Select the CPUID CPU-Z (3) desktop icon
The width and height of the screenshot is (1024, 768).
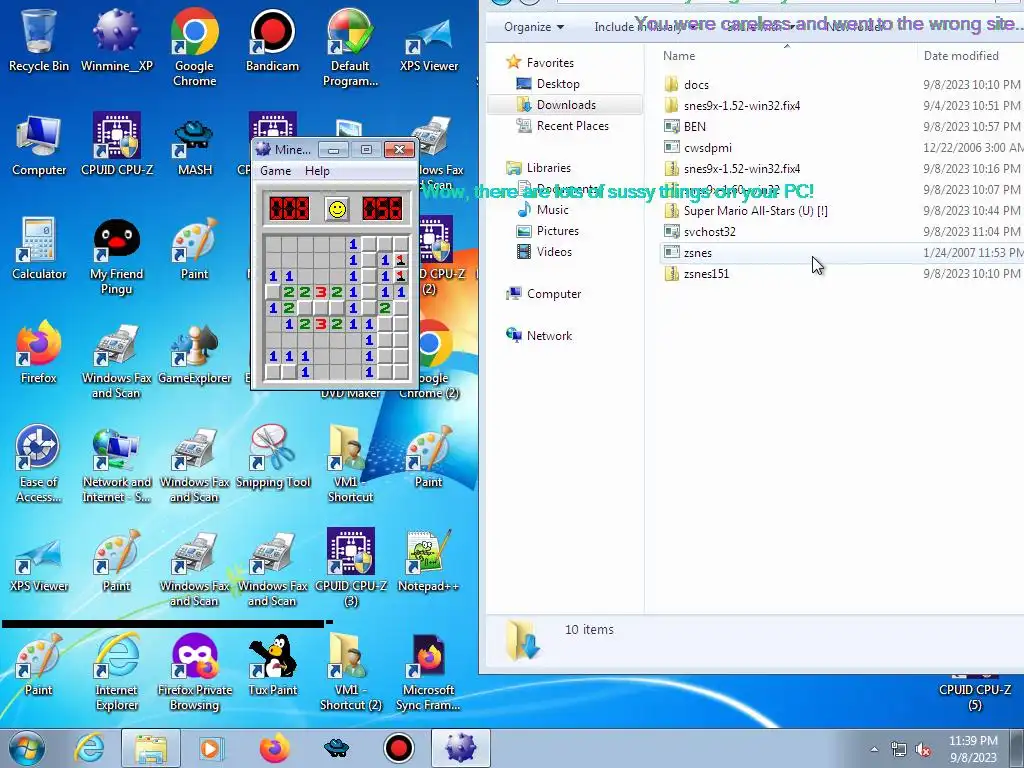pyautogui.click(x=350, y=568)
